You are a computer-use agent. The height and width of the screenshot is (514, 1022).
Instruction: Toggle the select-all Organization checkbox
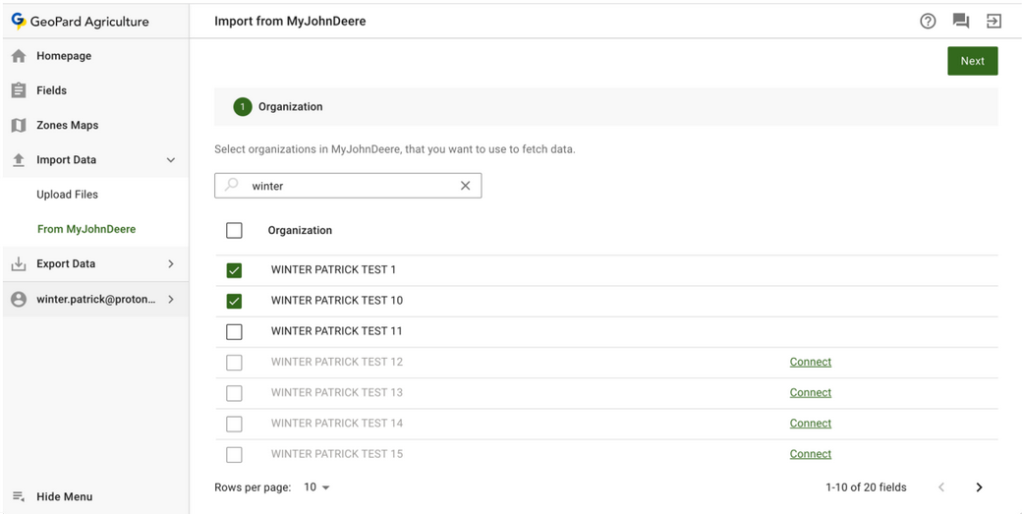(235, 230)
